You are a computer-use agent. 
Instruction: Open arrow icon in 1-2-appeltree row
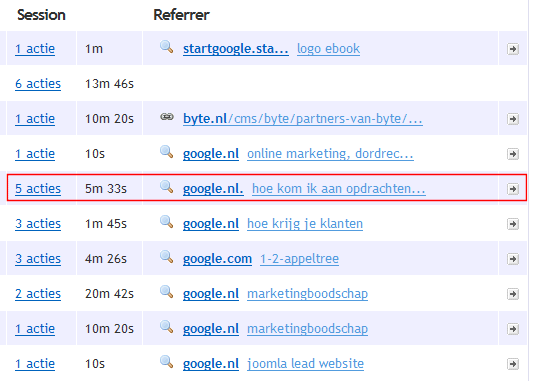coord(513,259)
